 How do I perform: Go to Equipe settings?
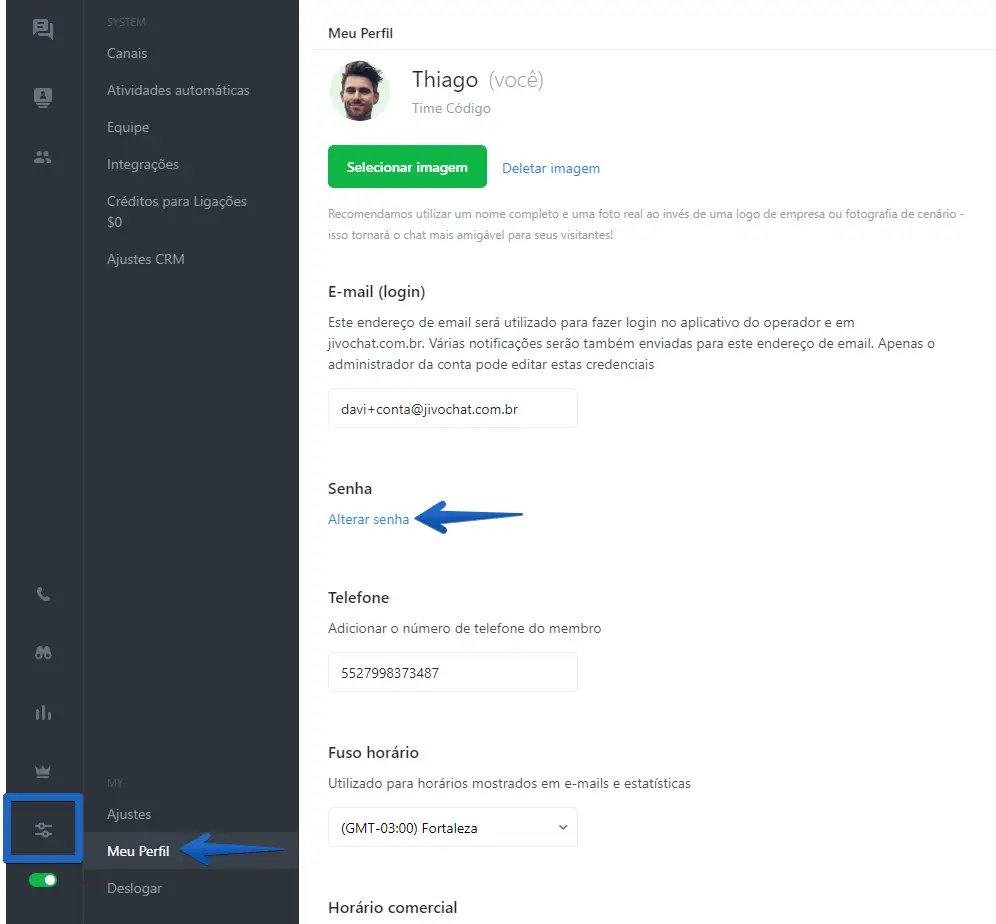point(128,127)
